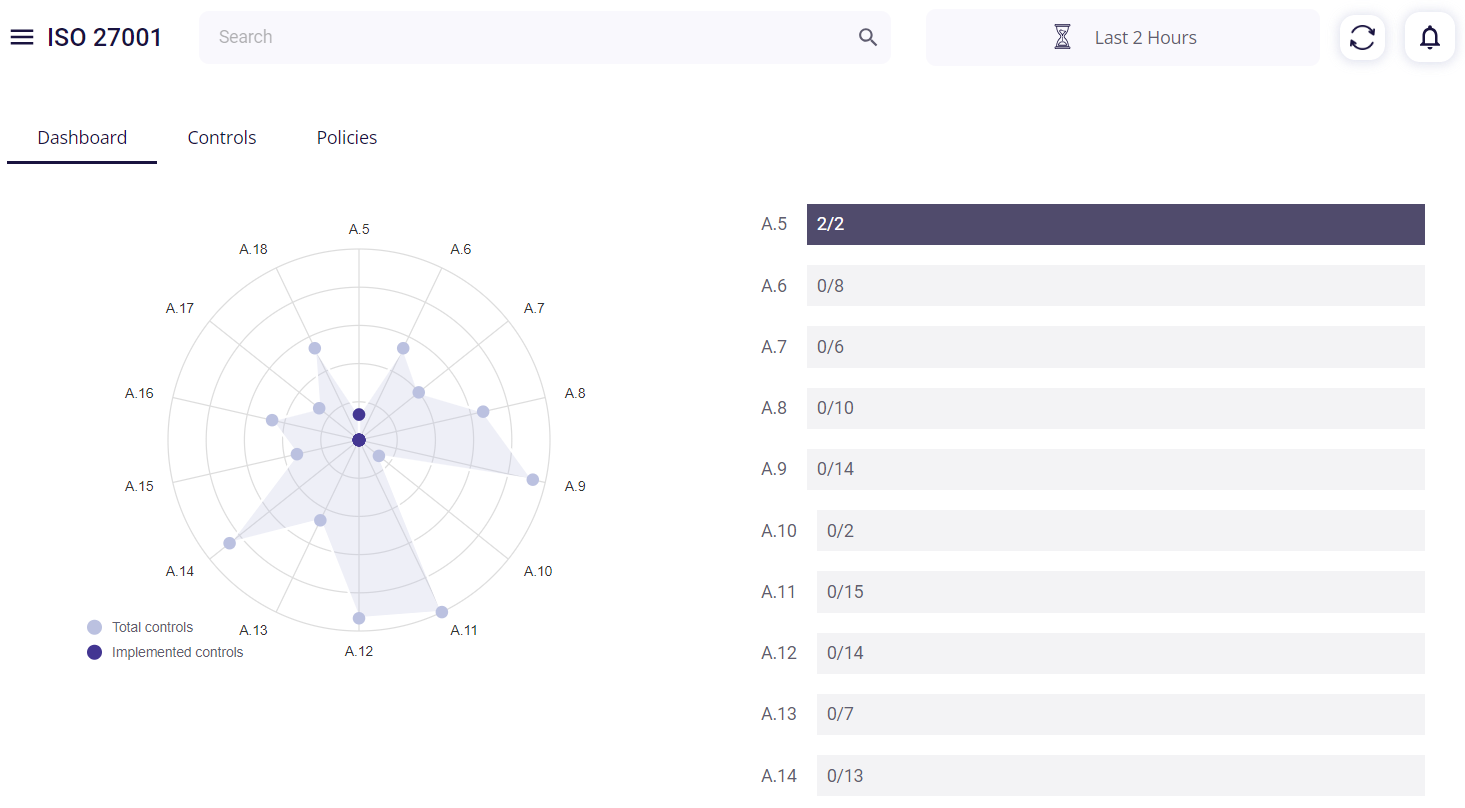Image resolution: width=1465 pixels, height=808 pixels.
Task: Click the search magnifier icon
Action: tap(868, 38)
